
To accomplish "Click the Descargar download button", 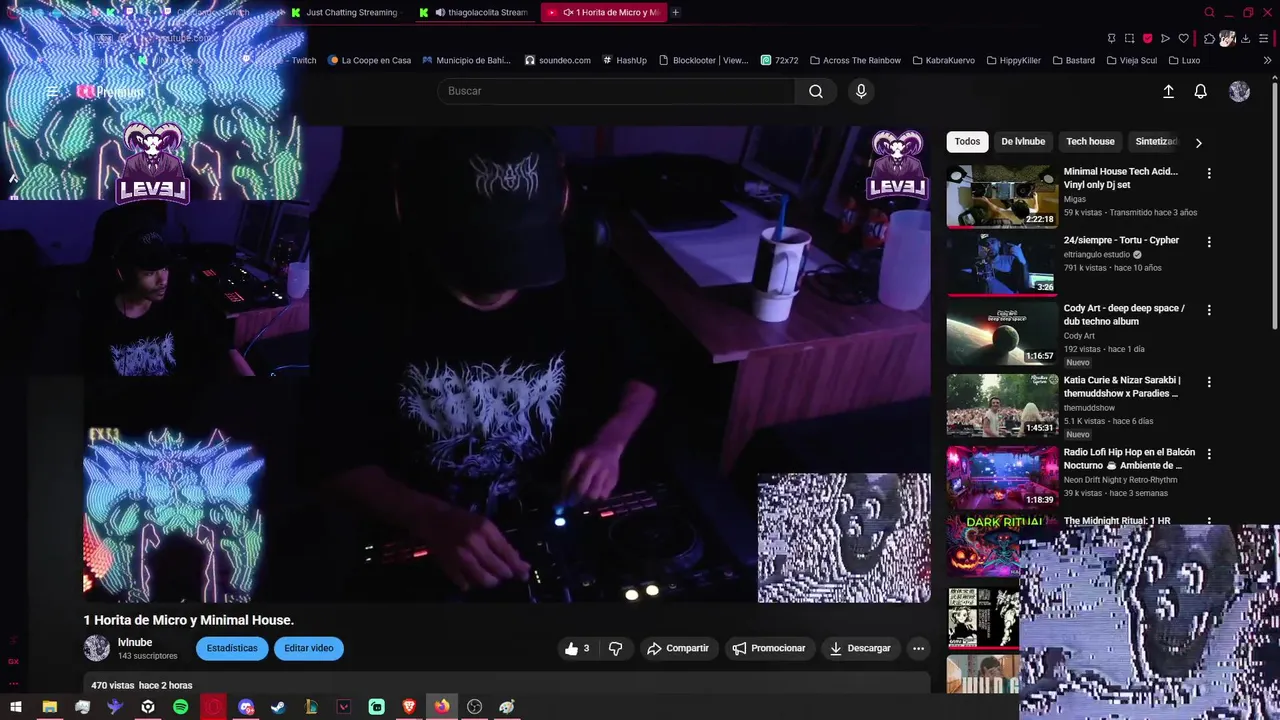I will [x=860, y=648].
